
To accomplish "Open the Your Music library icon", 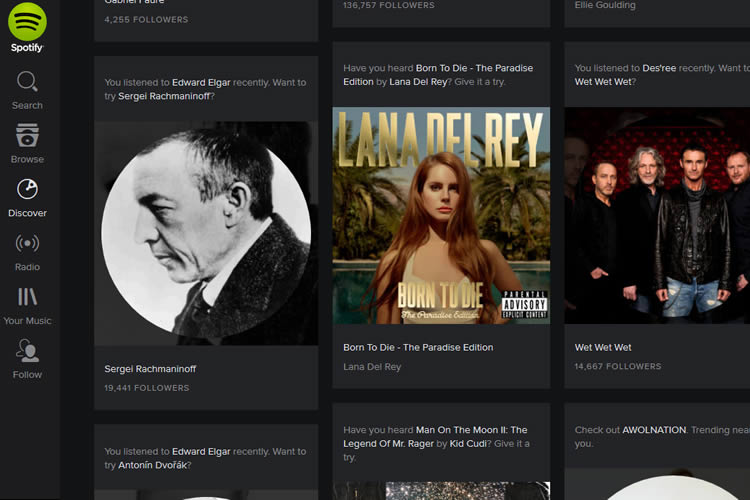I will pos(27,297).
